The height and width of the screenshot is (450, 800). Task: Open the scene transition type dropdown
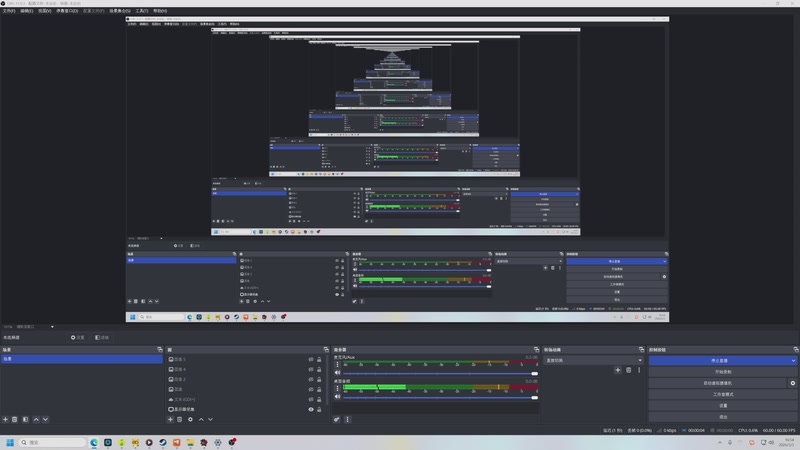[593, 360]
